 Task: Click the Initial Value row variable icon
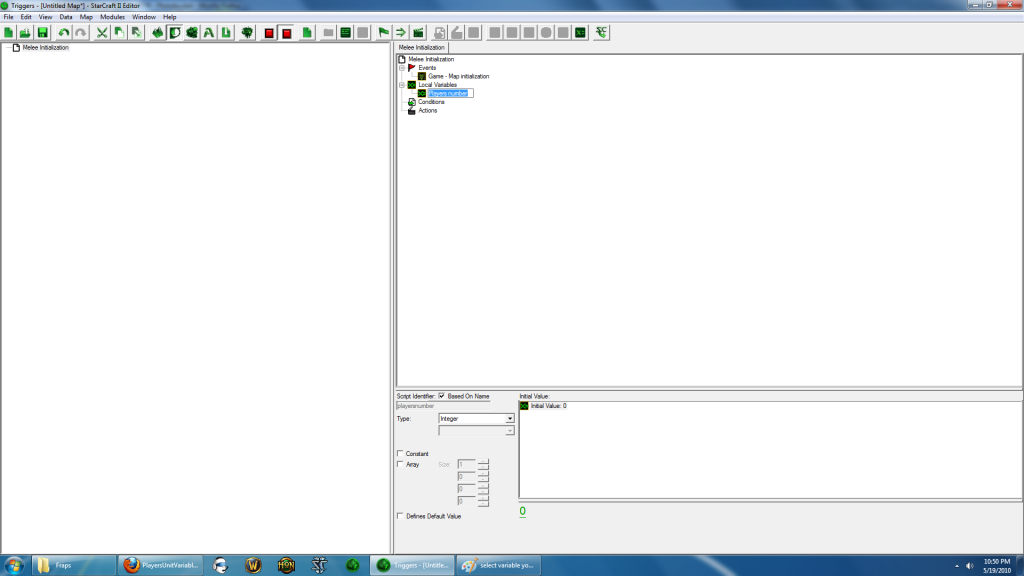[x=524, y=406]
